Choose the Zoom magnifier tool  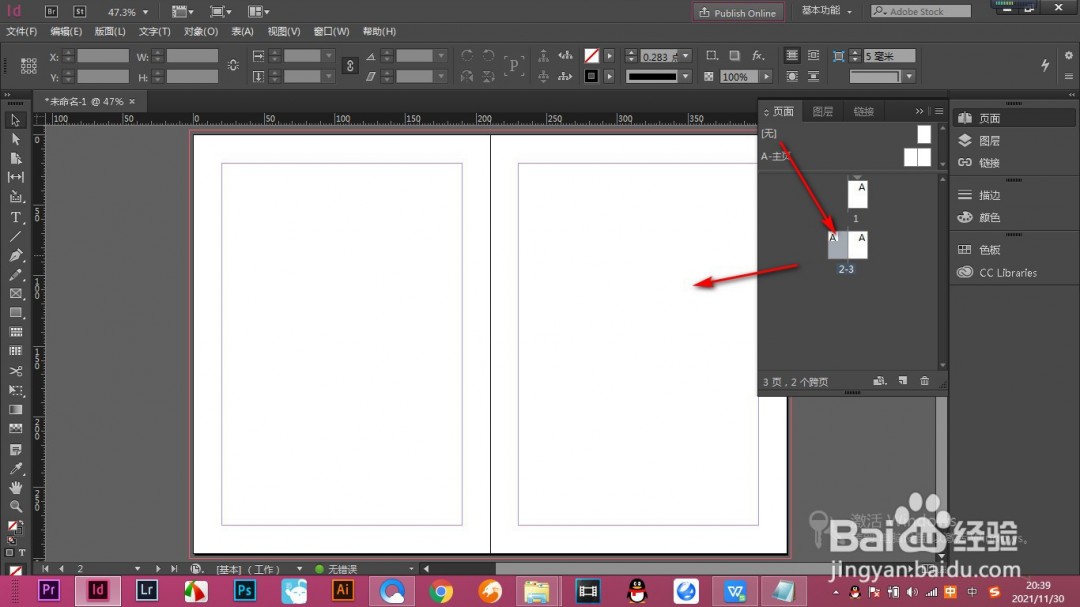pyautogui.click(x=16, y=506)
